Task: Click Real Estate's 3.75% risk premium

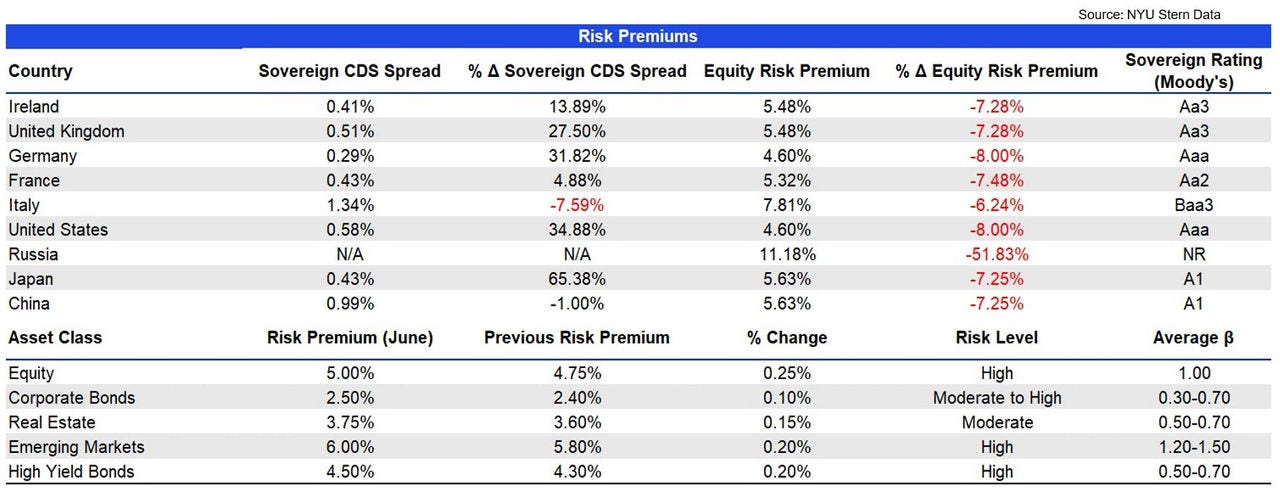Action: click(349, 422)
